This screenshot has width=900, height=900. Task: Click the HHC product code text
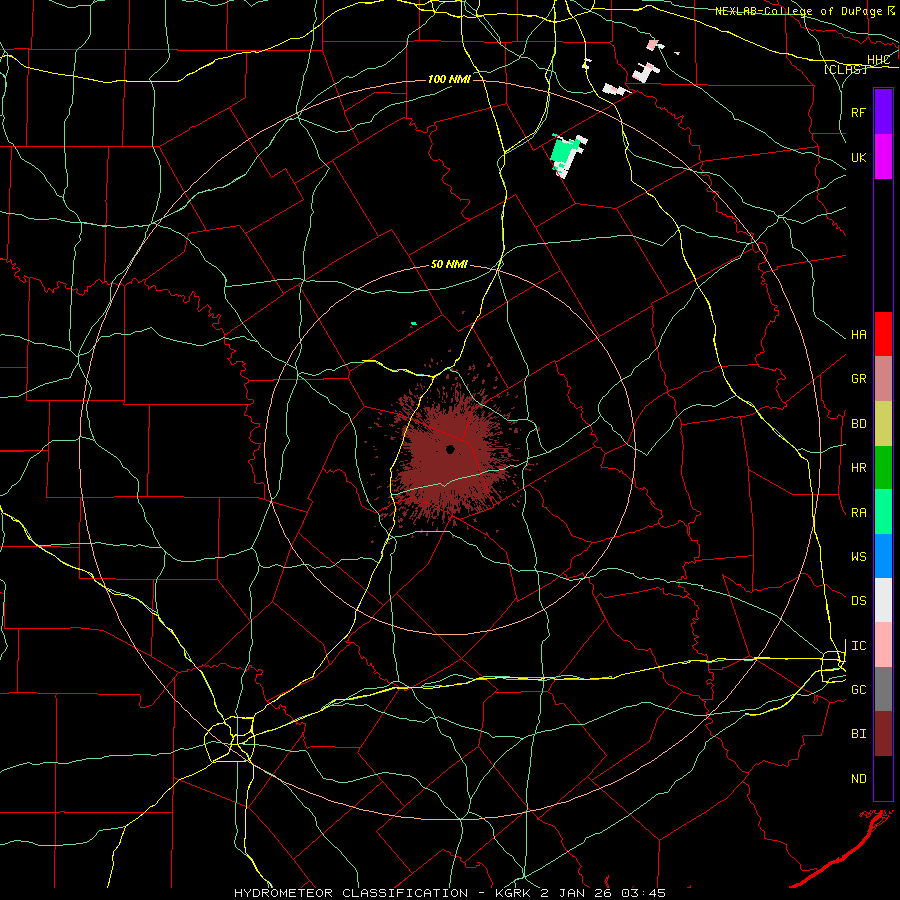878,60
